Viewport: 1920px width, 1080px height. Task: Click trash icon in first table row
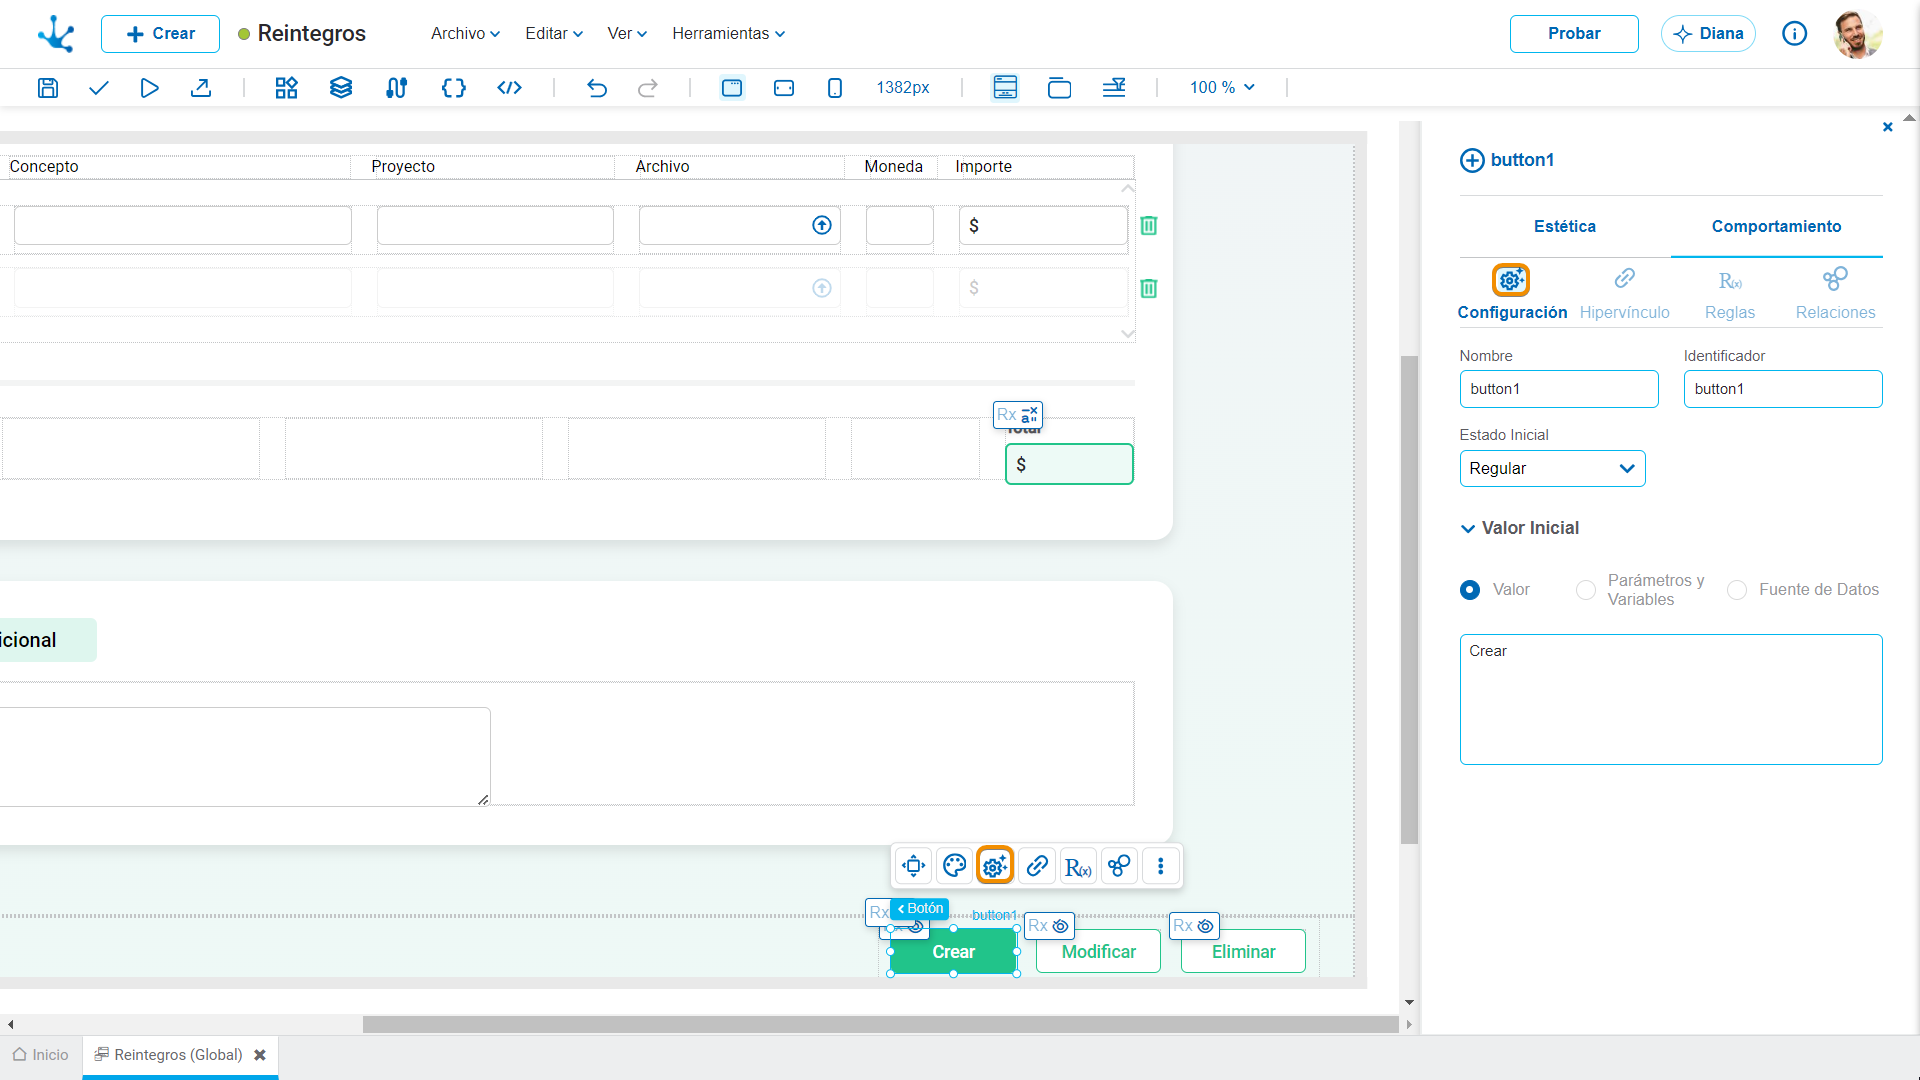click(1149, 226)
